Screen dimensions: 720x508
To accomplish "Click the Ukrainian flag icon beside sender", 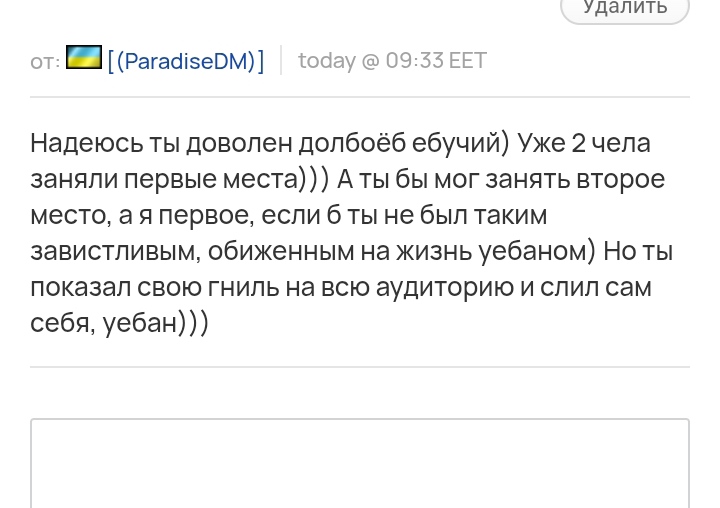I will [84, 57].
